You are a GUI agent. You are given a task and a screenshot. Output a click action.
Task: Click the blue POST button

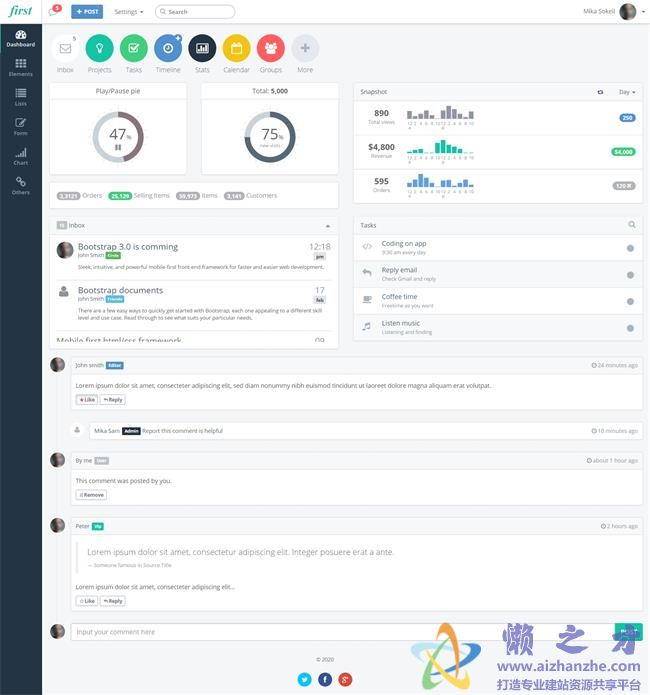87,12
